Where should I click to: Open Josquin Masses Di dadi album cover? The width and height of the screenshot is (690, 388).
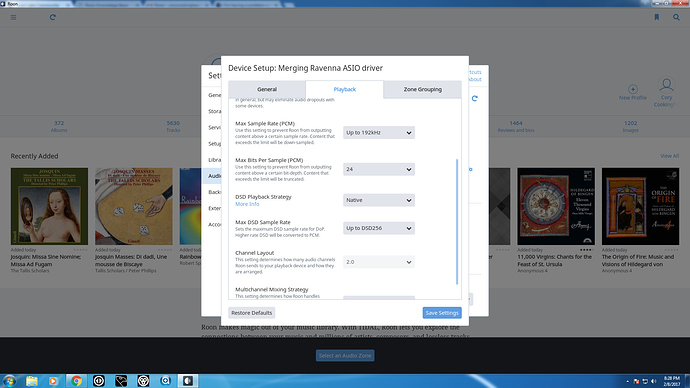click(x=134, y=206)
